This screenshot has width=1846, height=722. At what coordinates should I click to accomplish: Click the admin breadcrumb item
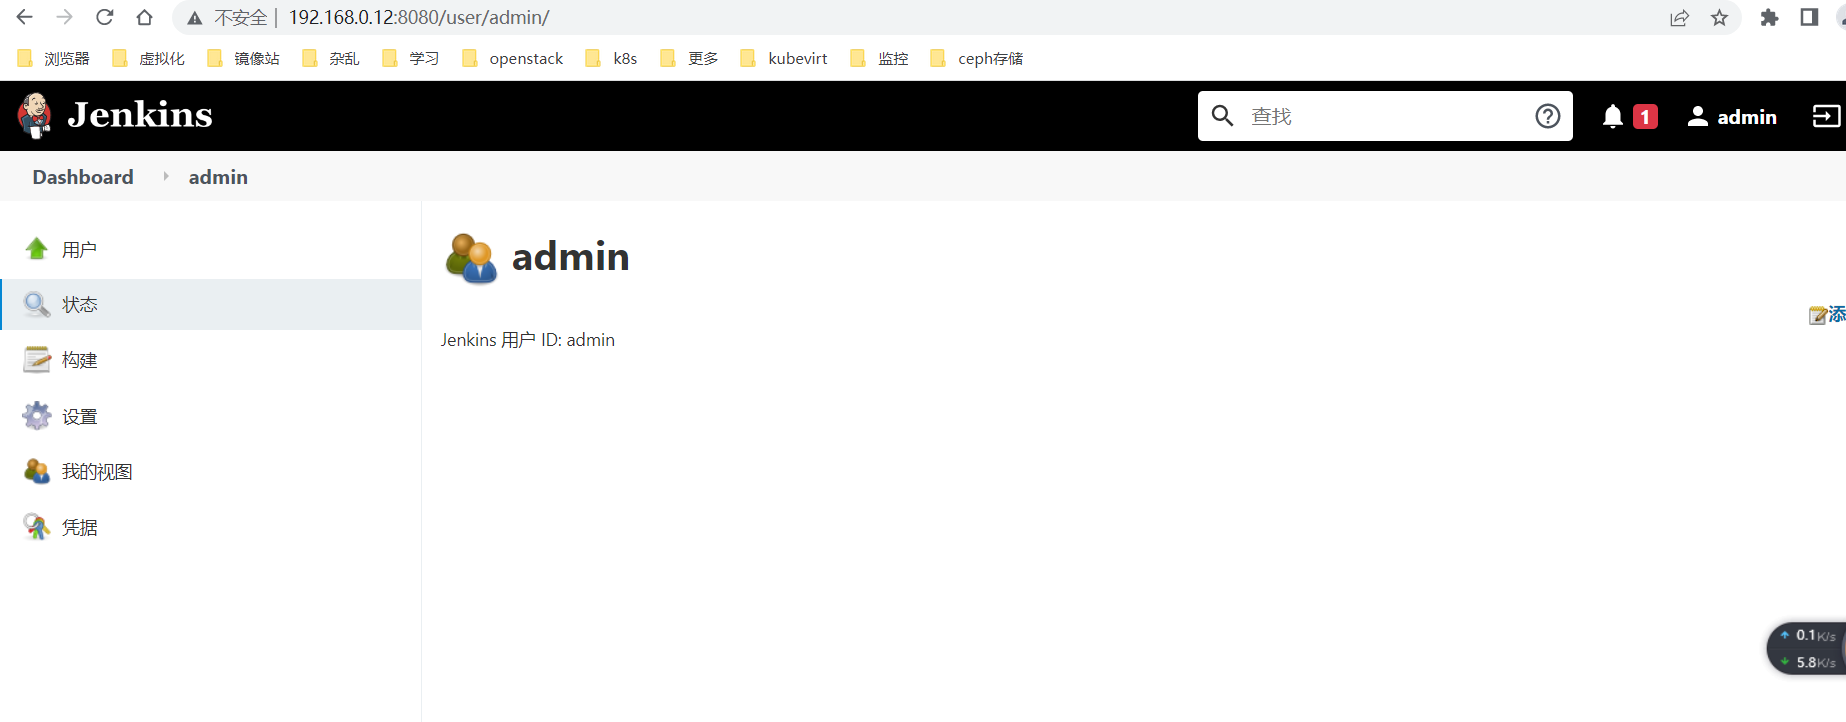(218, 177)
